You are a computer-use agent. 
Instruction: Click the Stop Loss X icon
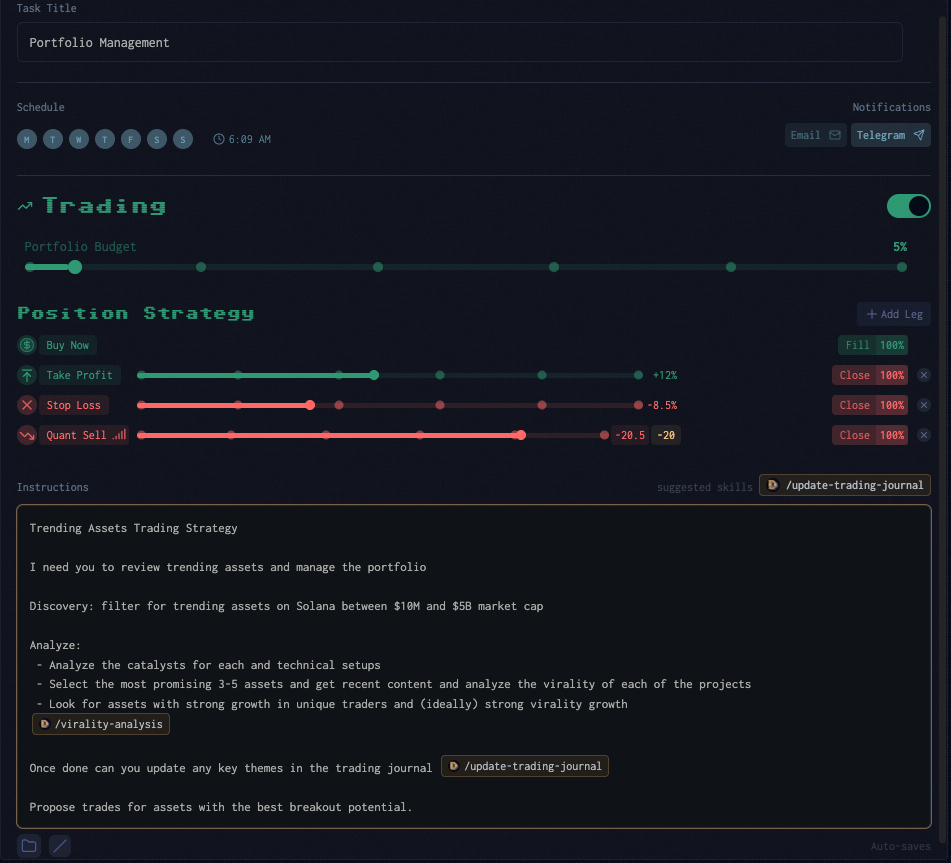[26, 405]
